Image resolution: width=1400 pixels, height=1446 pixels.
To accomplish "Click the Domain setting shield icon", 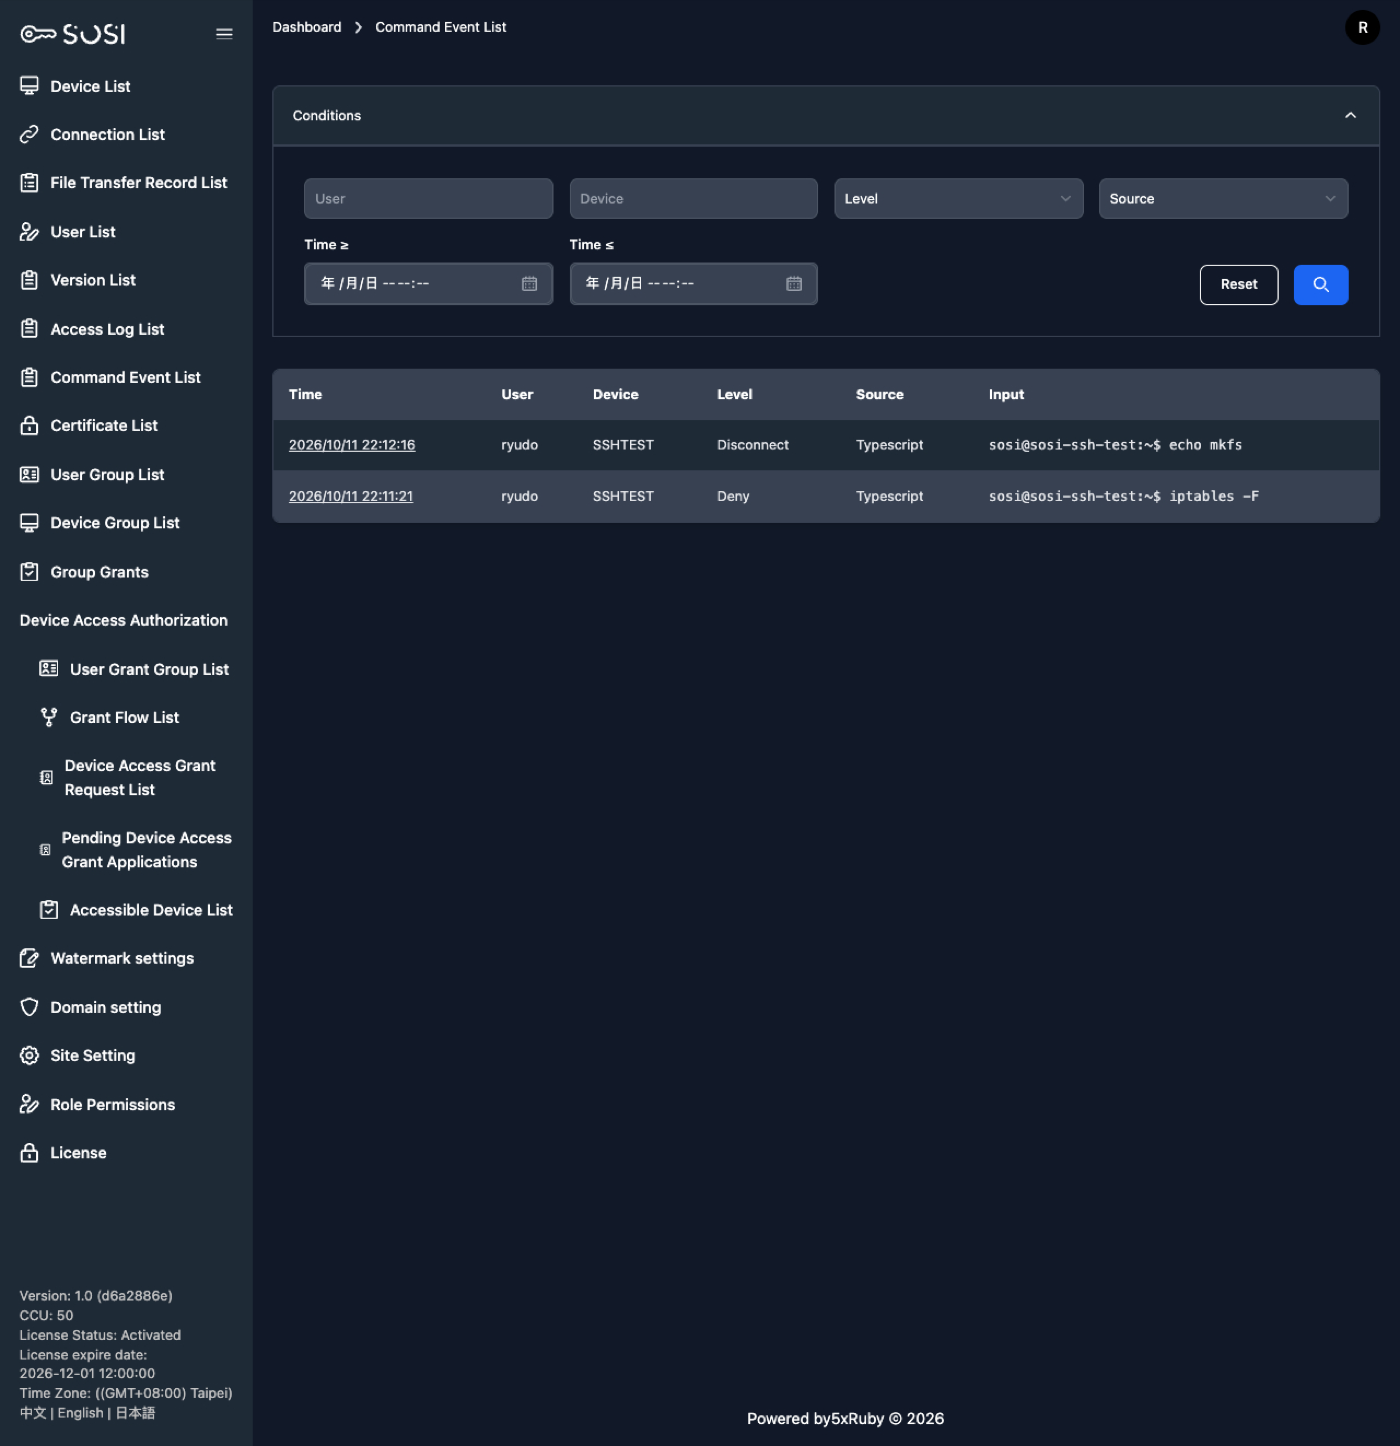I will point(29,1007).
